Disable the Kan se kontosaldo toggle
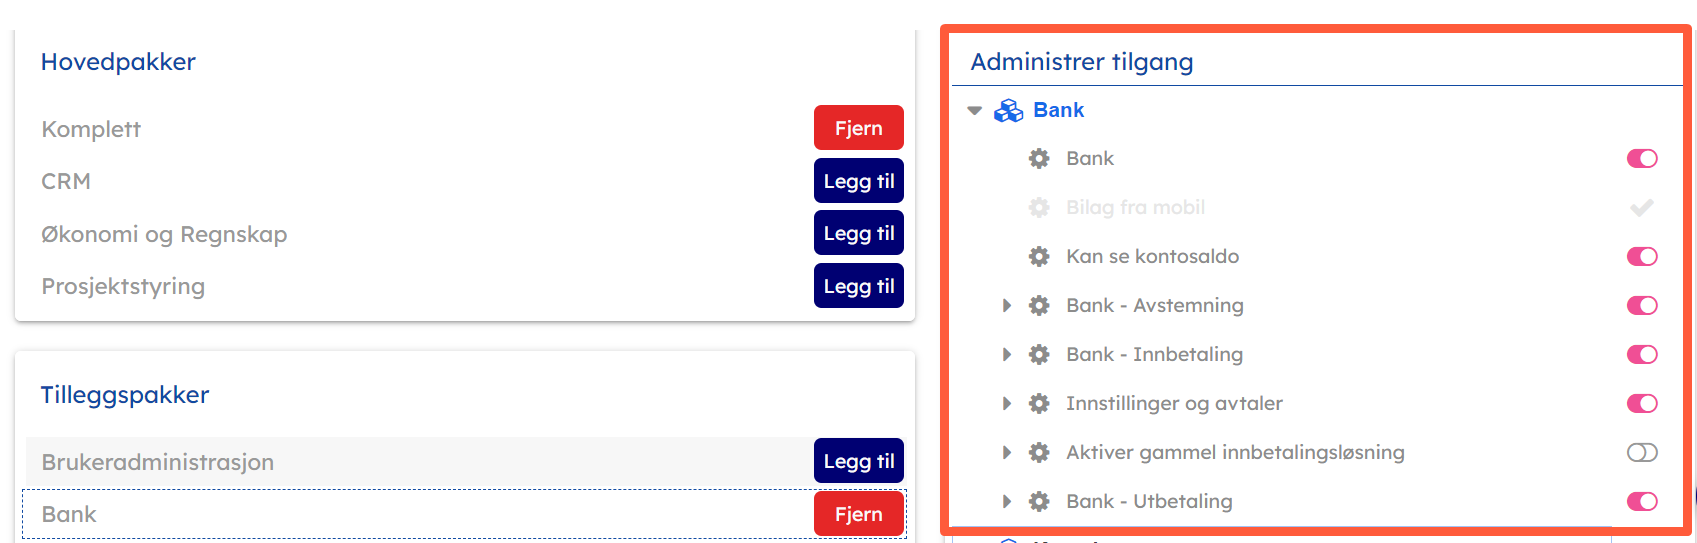Image resolution: width=1697 pixels, height=543 pixels. click(x=1641, y=257)
